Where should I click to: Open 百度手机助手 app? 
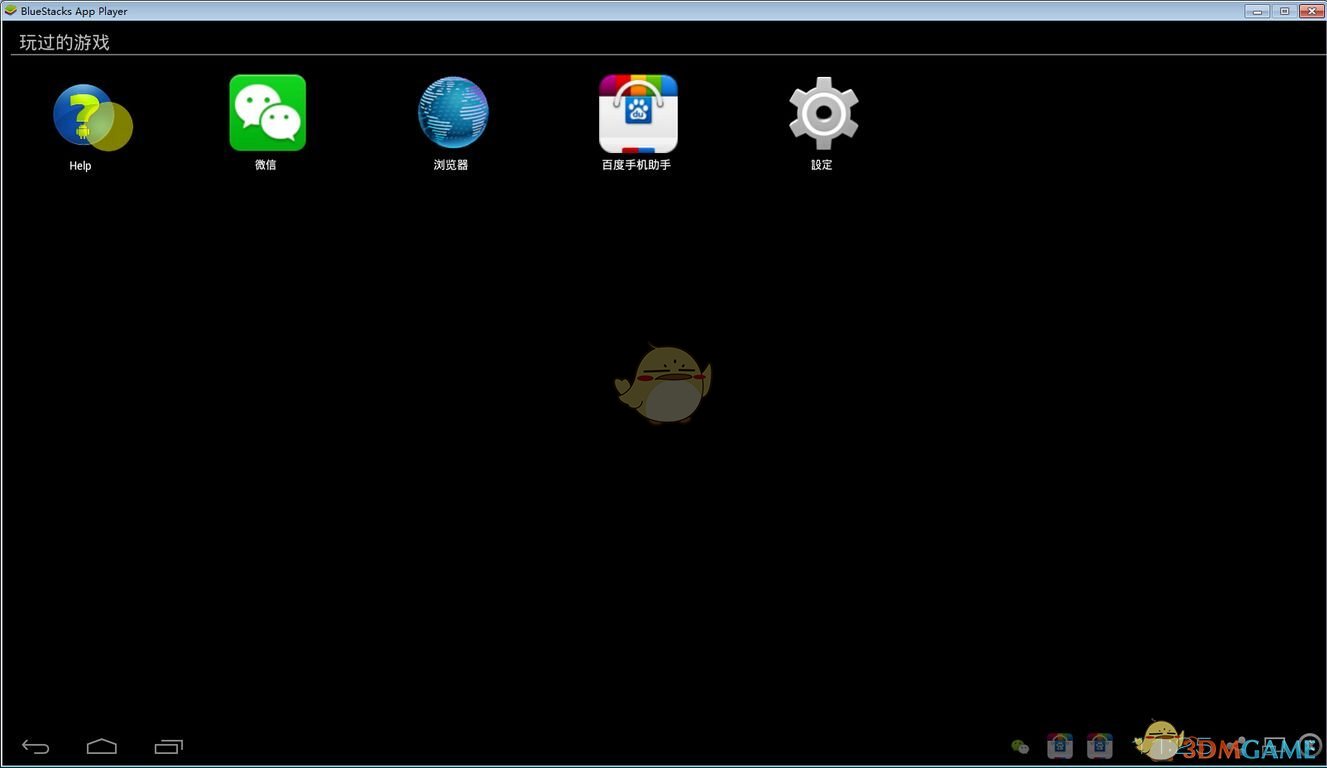pos(638,113)
